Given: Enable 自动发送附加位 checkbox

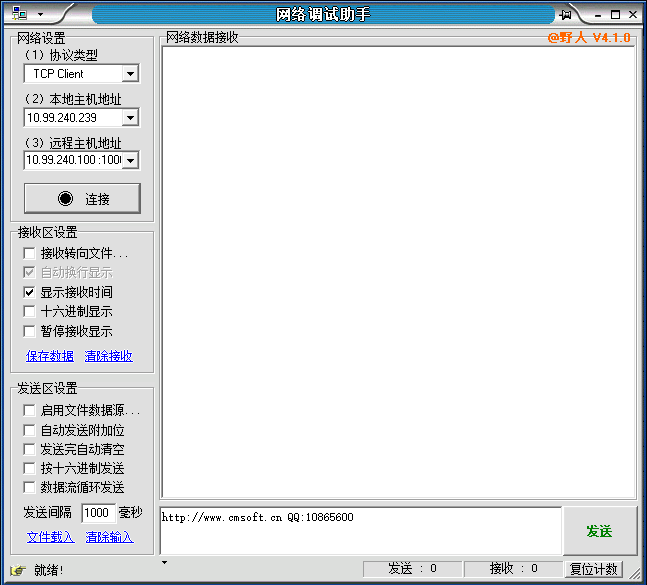Looking at the screenshot, I should point(29,430).
